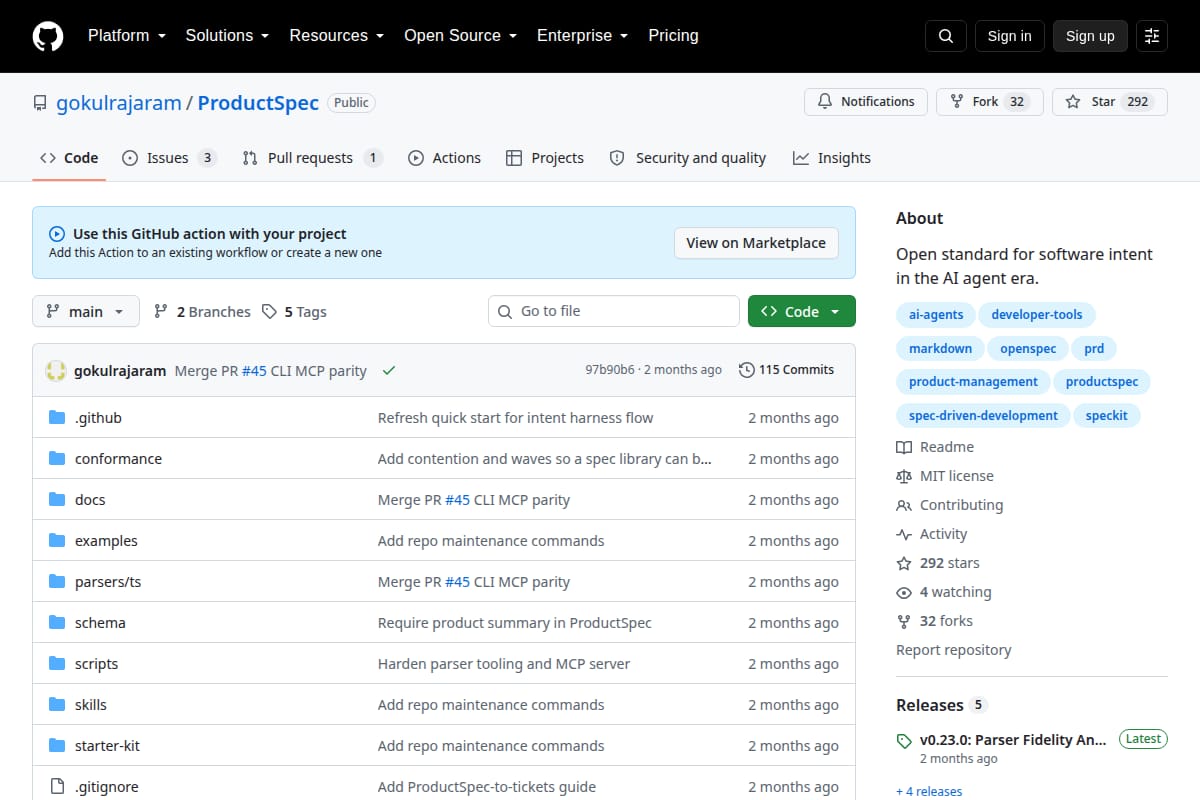Viewport: 1200px width, 800px height.
Task: Open the Contributing link
Action: coord(961,505)
